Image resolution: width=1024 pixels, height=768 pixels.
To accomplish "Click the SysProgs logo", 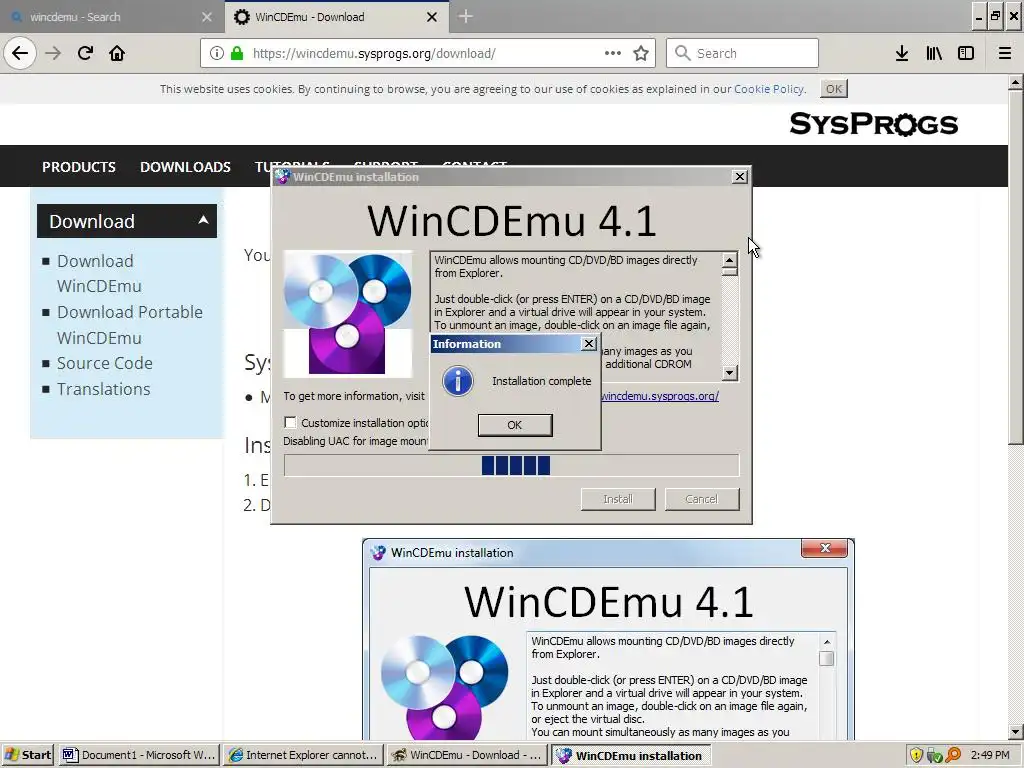I will click(x=873, y=123).
